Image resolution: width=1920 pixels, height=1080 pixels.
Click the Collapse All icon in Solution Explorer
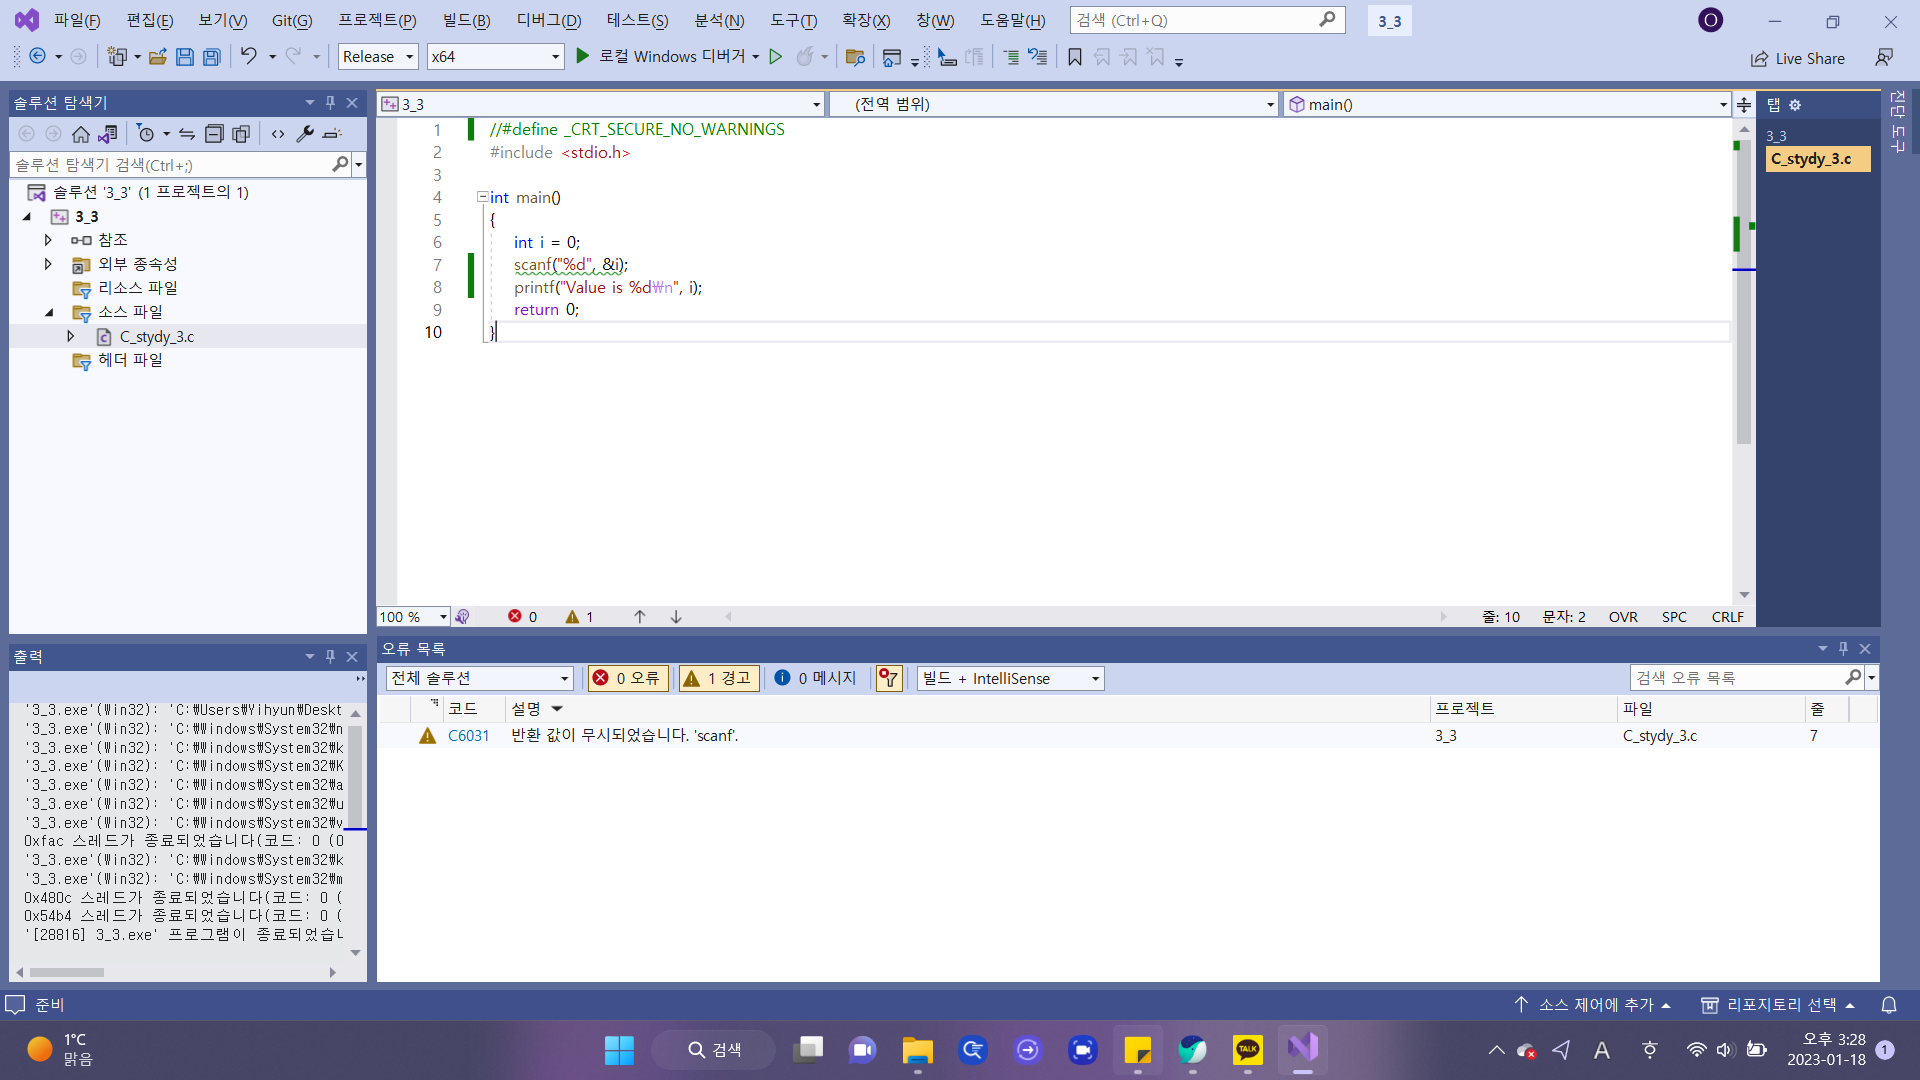pyautogui.click(x=214, y=134)
